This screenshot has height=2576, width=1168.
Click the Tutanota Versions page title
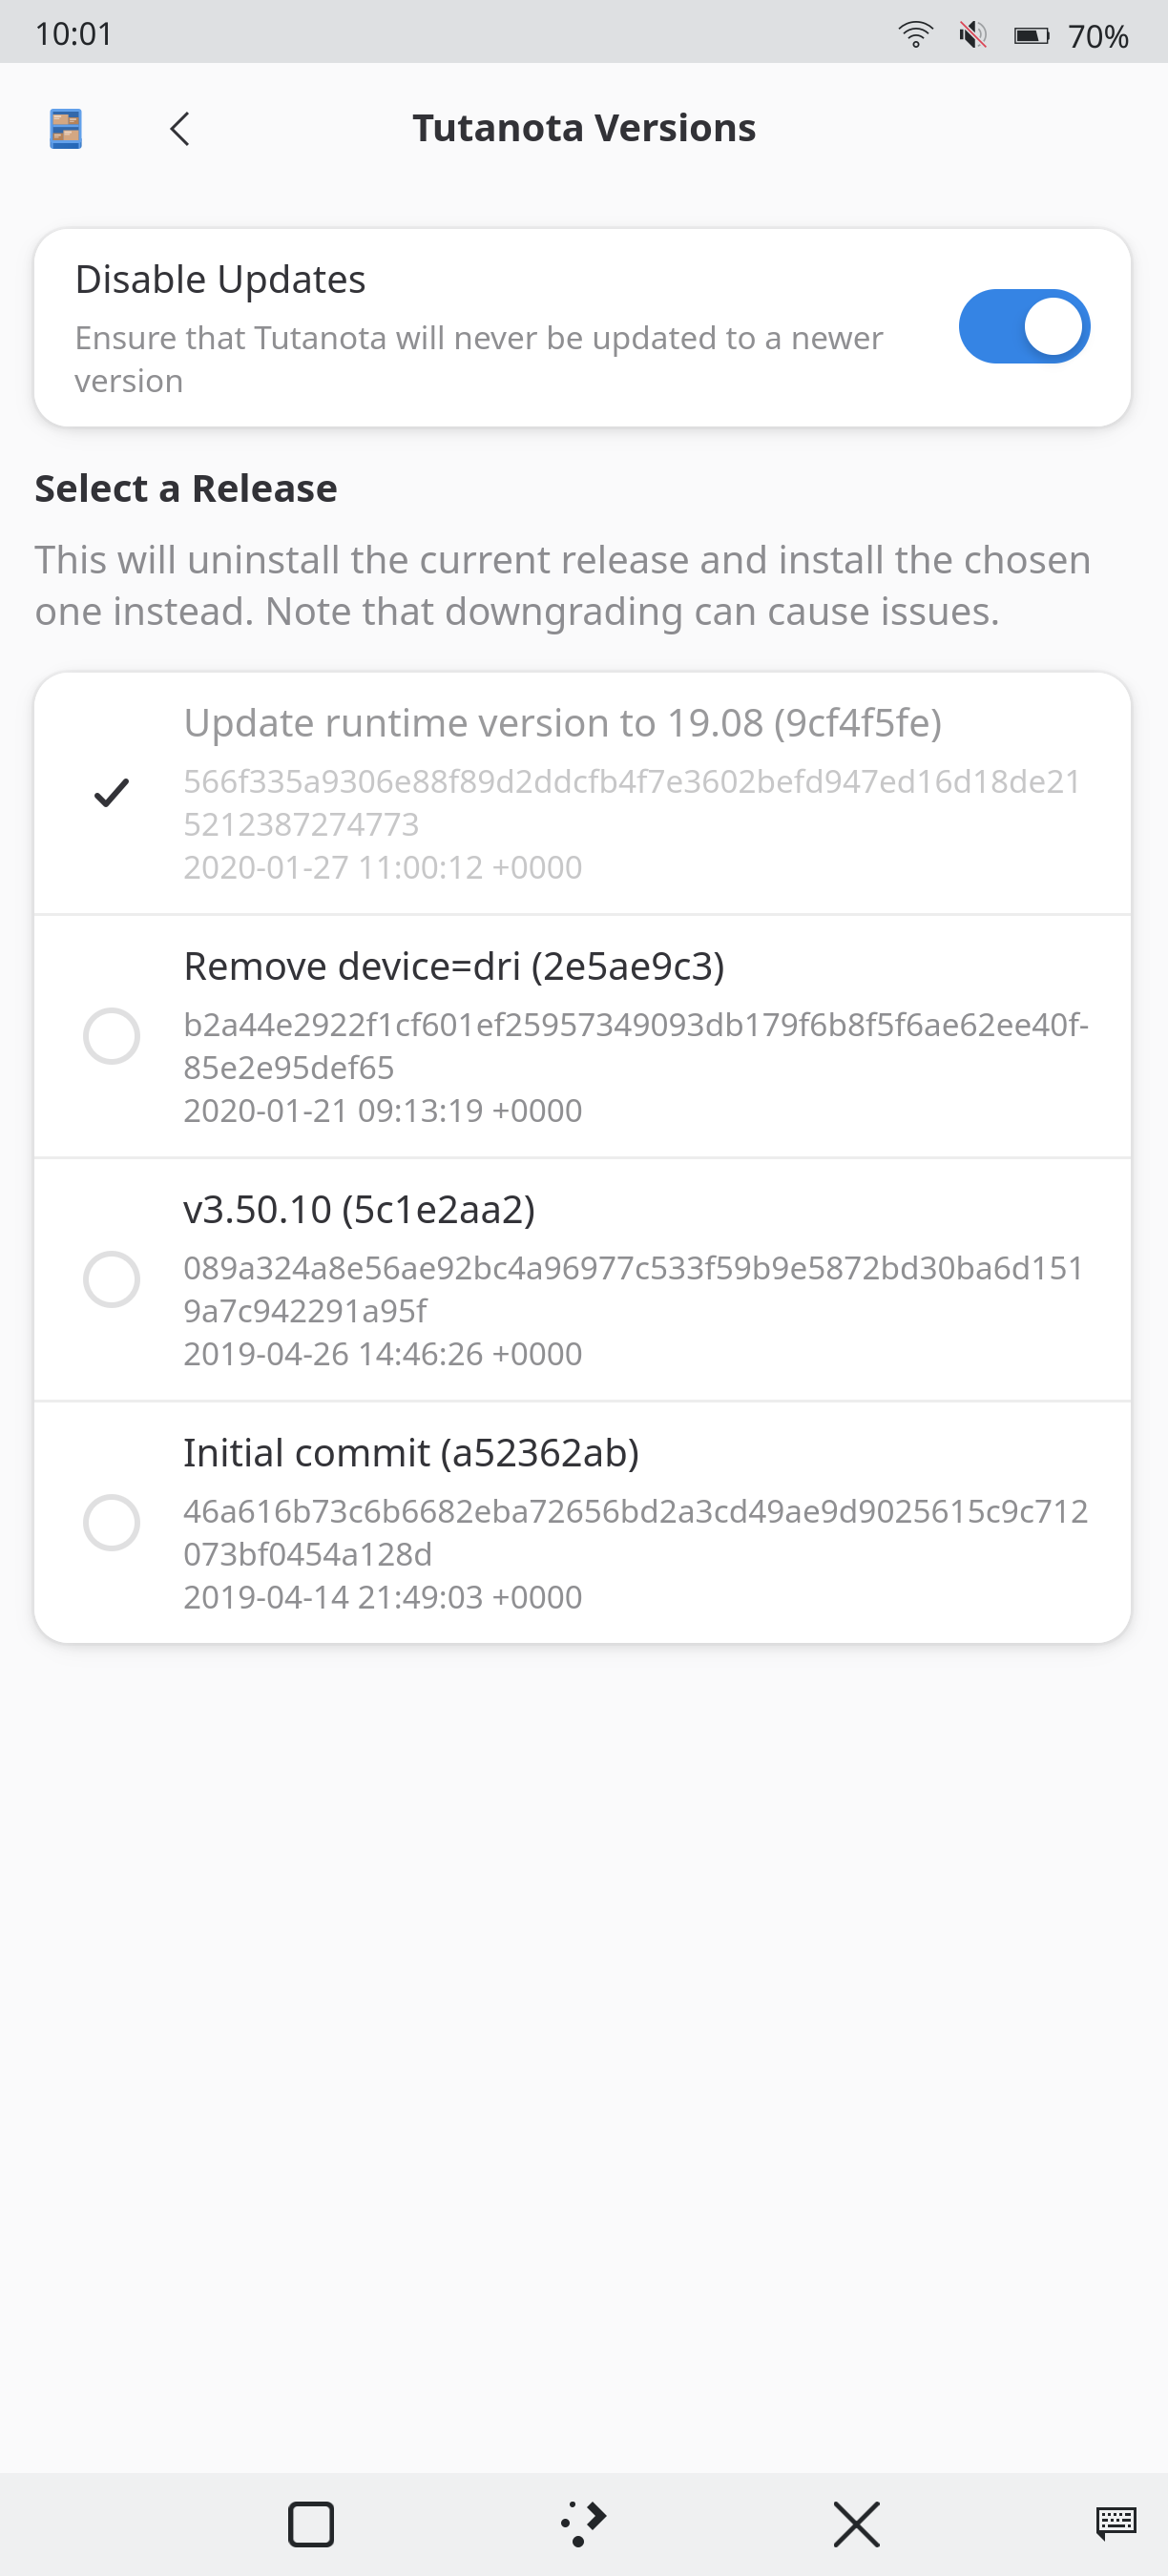(584, 129)
